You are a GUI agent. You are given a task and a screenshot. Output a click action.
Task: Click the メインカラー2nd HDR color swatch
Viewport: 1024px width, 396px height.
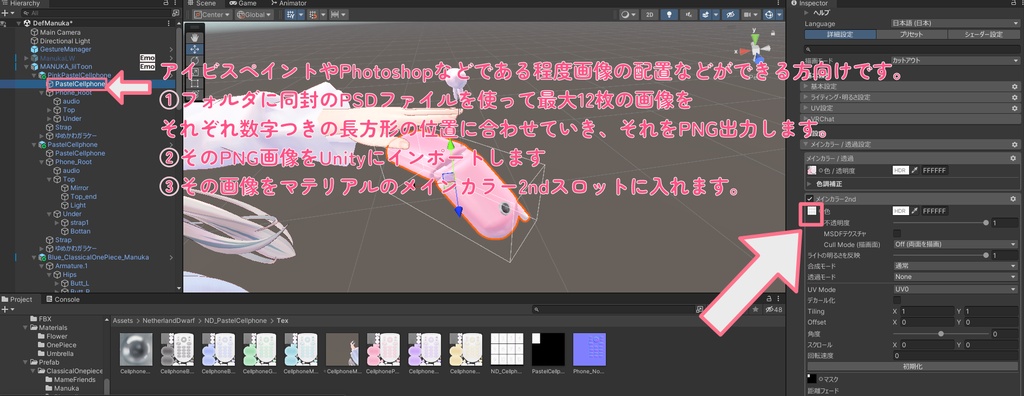(901, 211)
